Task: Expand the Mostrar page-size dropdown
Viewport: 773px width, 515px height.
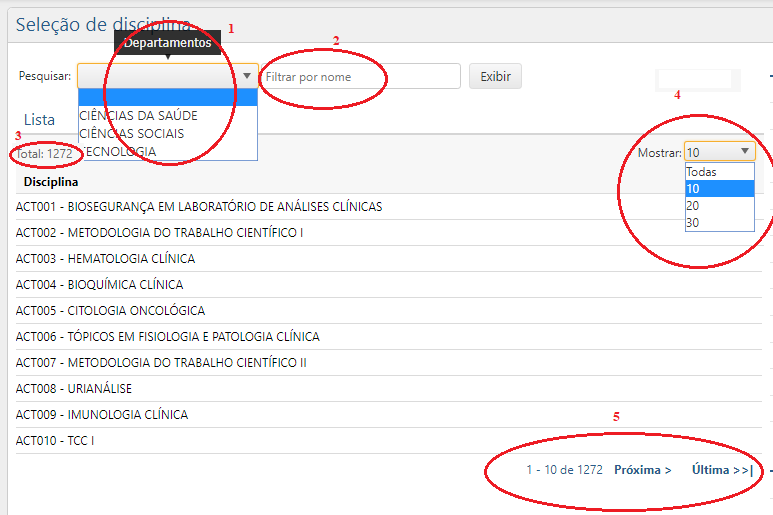Action: 745,152
